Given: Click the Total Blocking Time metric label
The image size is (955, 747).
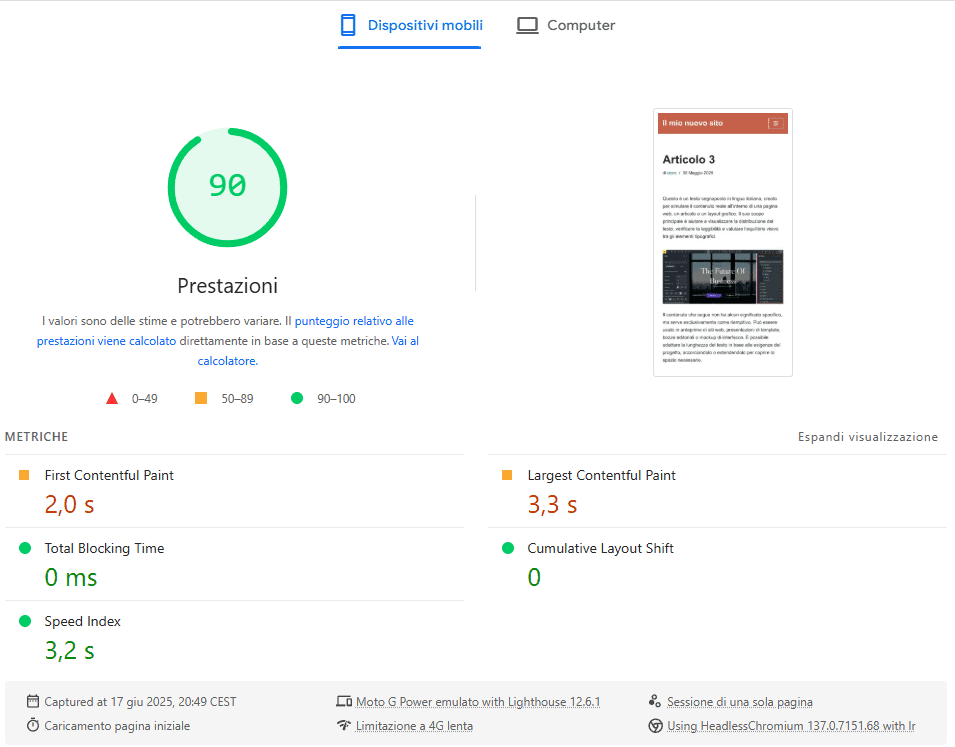Looking at the screenshot, I should [x=104, y=548].
